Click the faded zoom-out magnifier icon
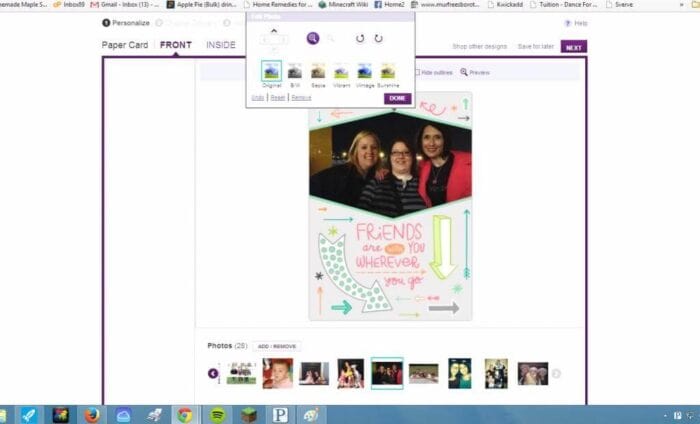The height and width of the screenshot is (424, 700). pos(330,39)
